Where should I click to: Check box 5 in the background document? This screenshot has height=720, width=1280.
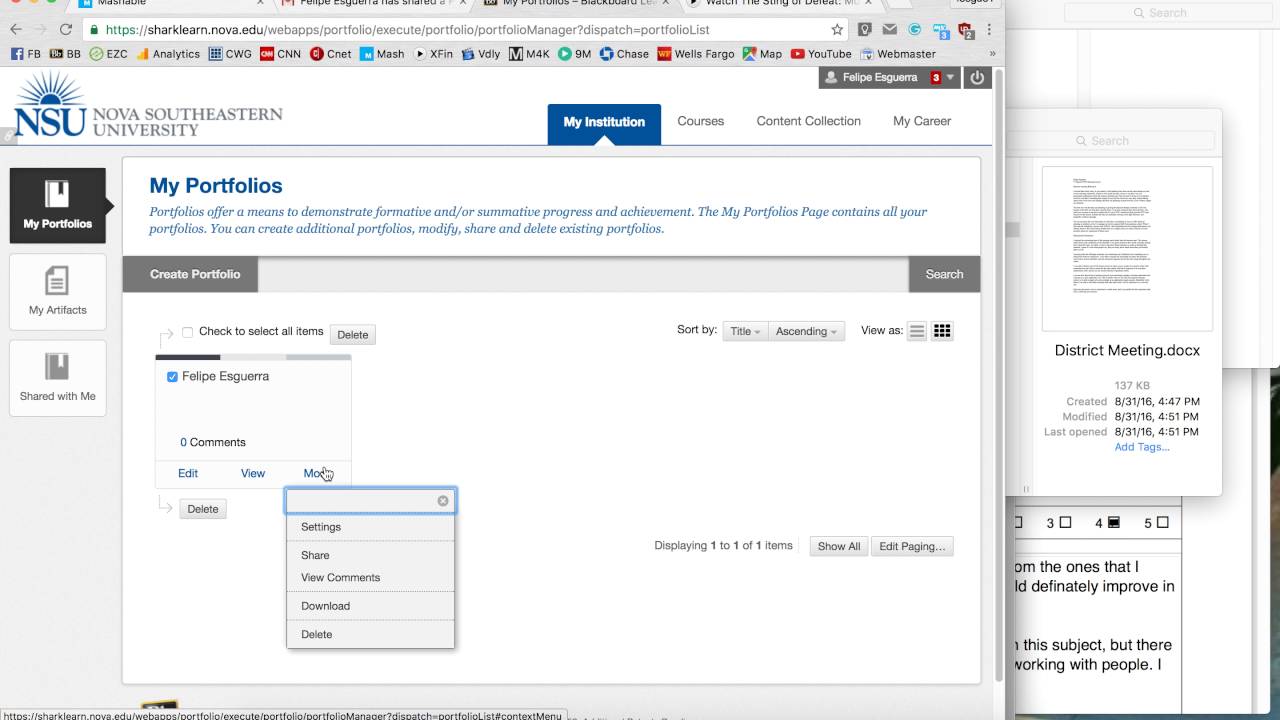tap(1162, 523)
